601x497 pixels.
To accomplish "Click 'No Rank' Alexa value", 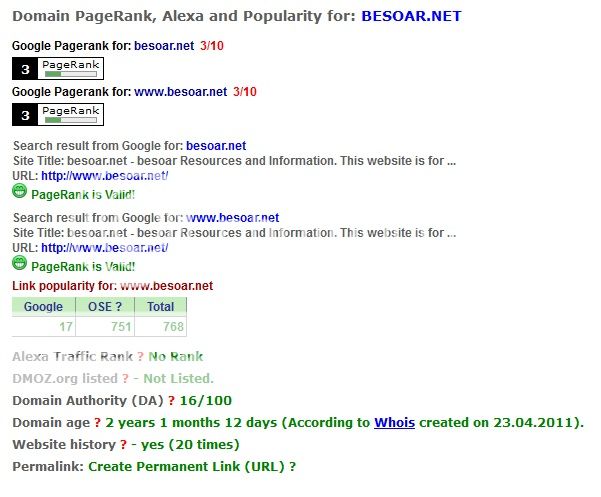I will tap(176, 357).
